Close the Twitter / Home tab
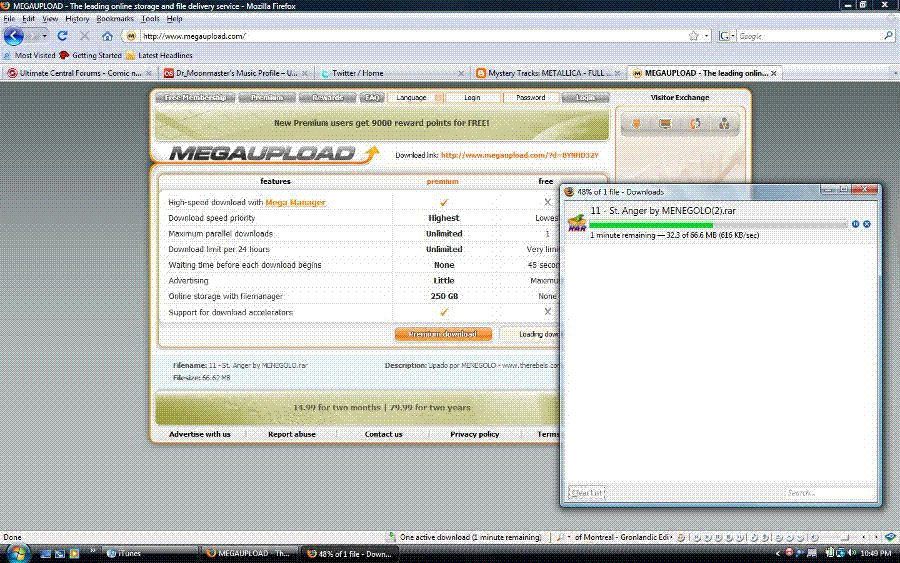900x563 pixels. pos(461,73)
